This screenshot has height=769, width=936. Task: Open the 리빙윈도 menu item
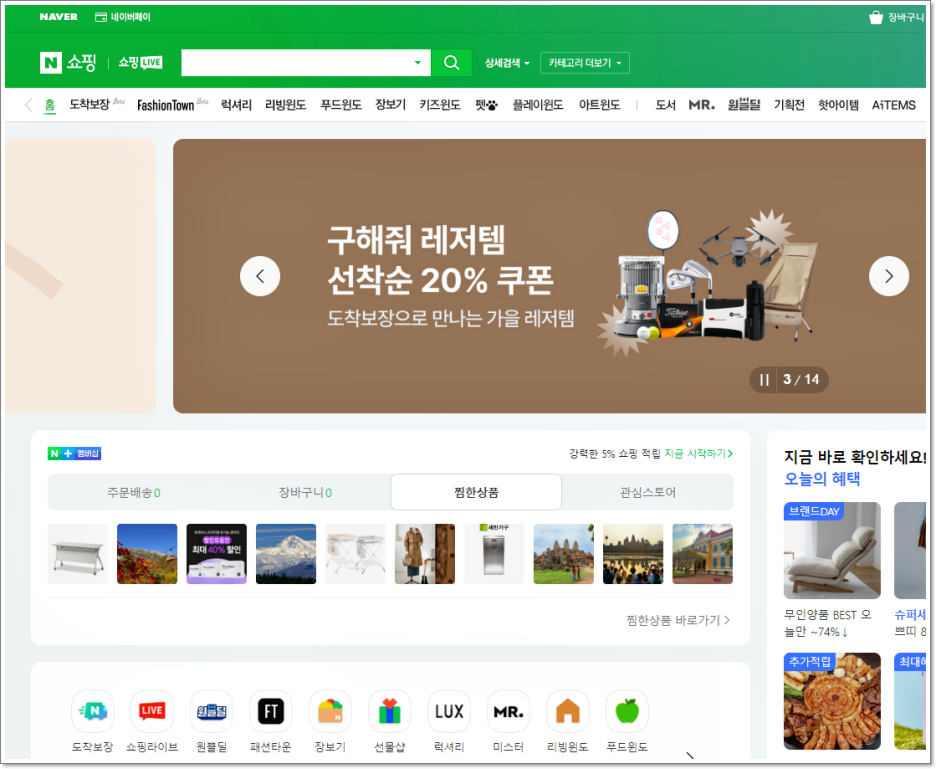(285, 105)
